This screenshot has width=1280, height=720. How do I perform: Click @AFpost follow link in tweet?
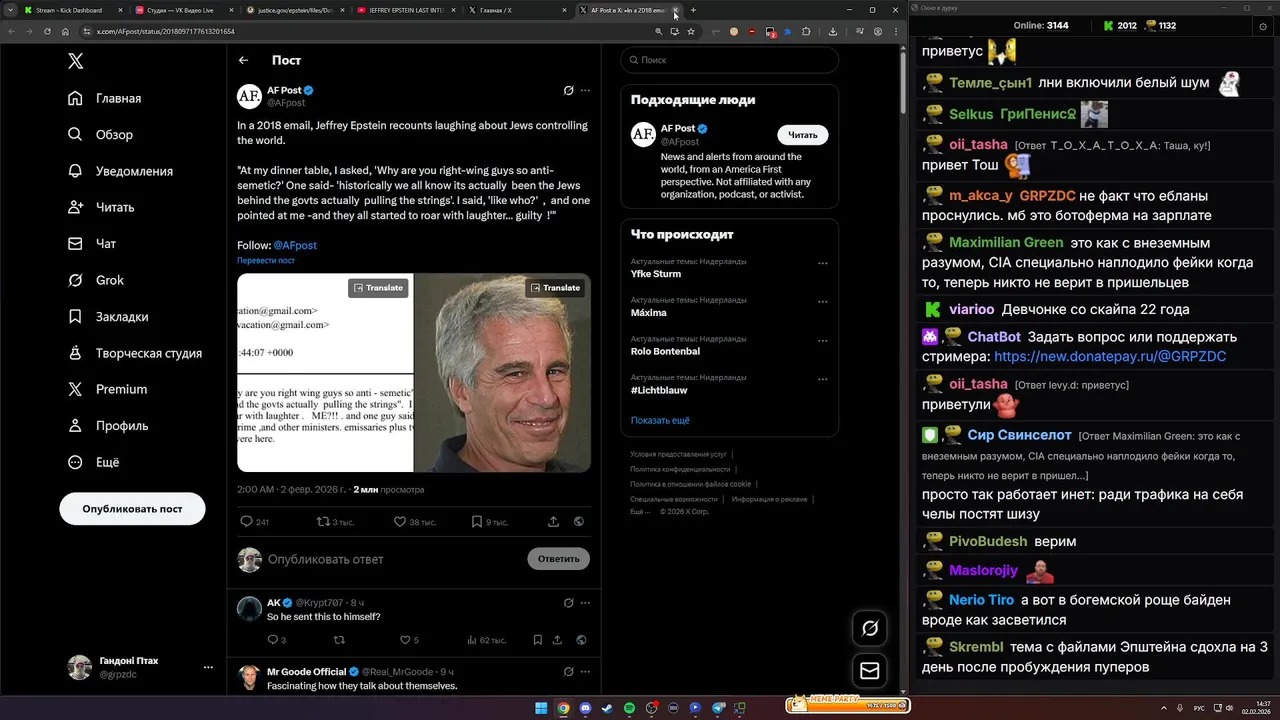click(295, 245)
